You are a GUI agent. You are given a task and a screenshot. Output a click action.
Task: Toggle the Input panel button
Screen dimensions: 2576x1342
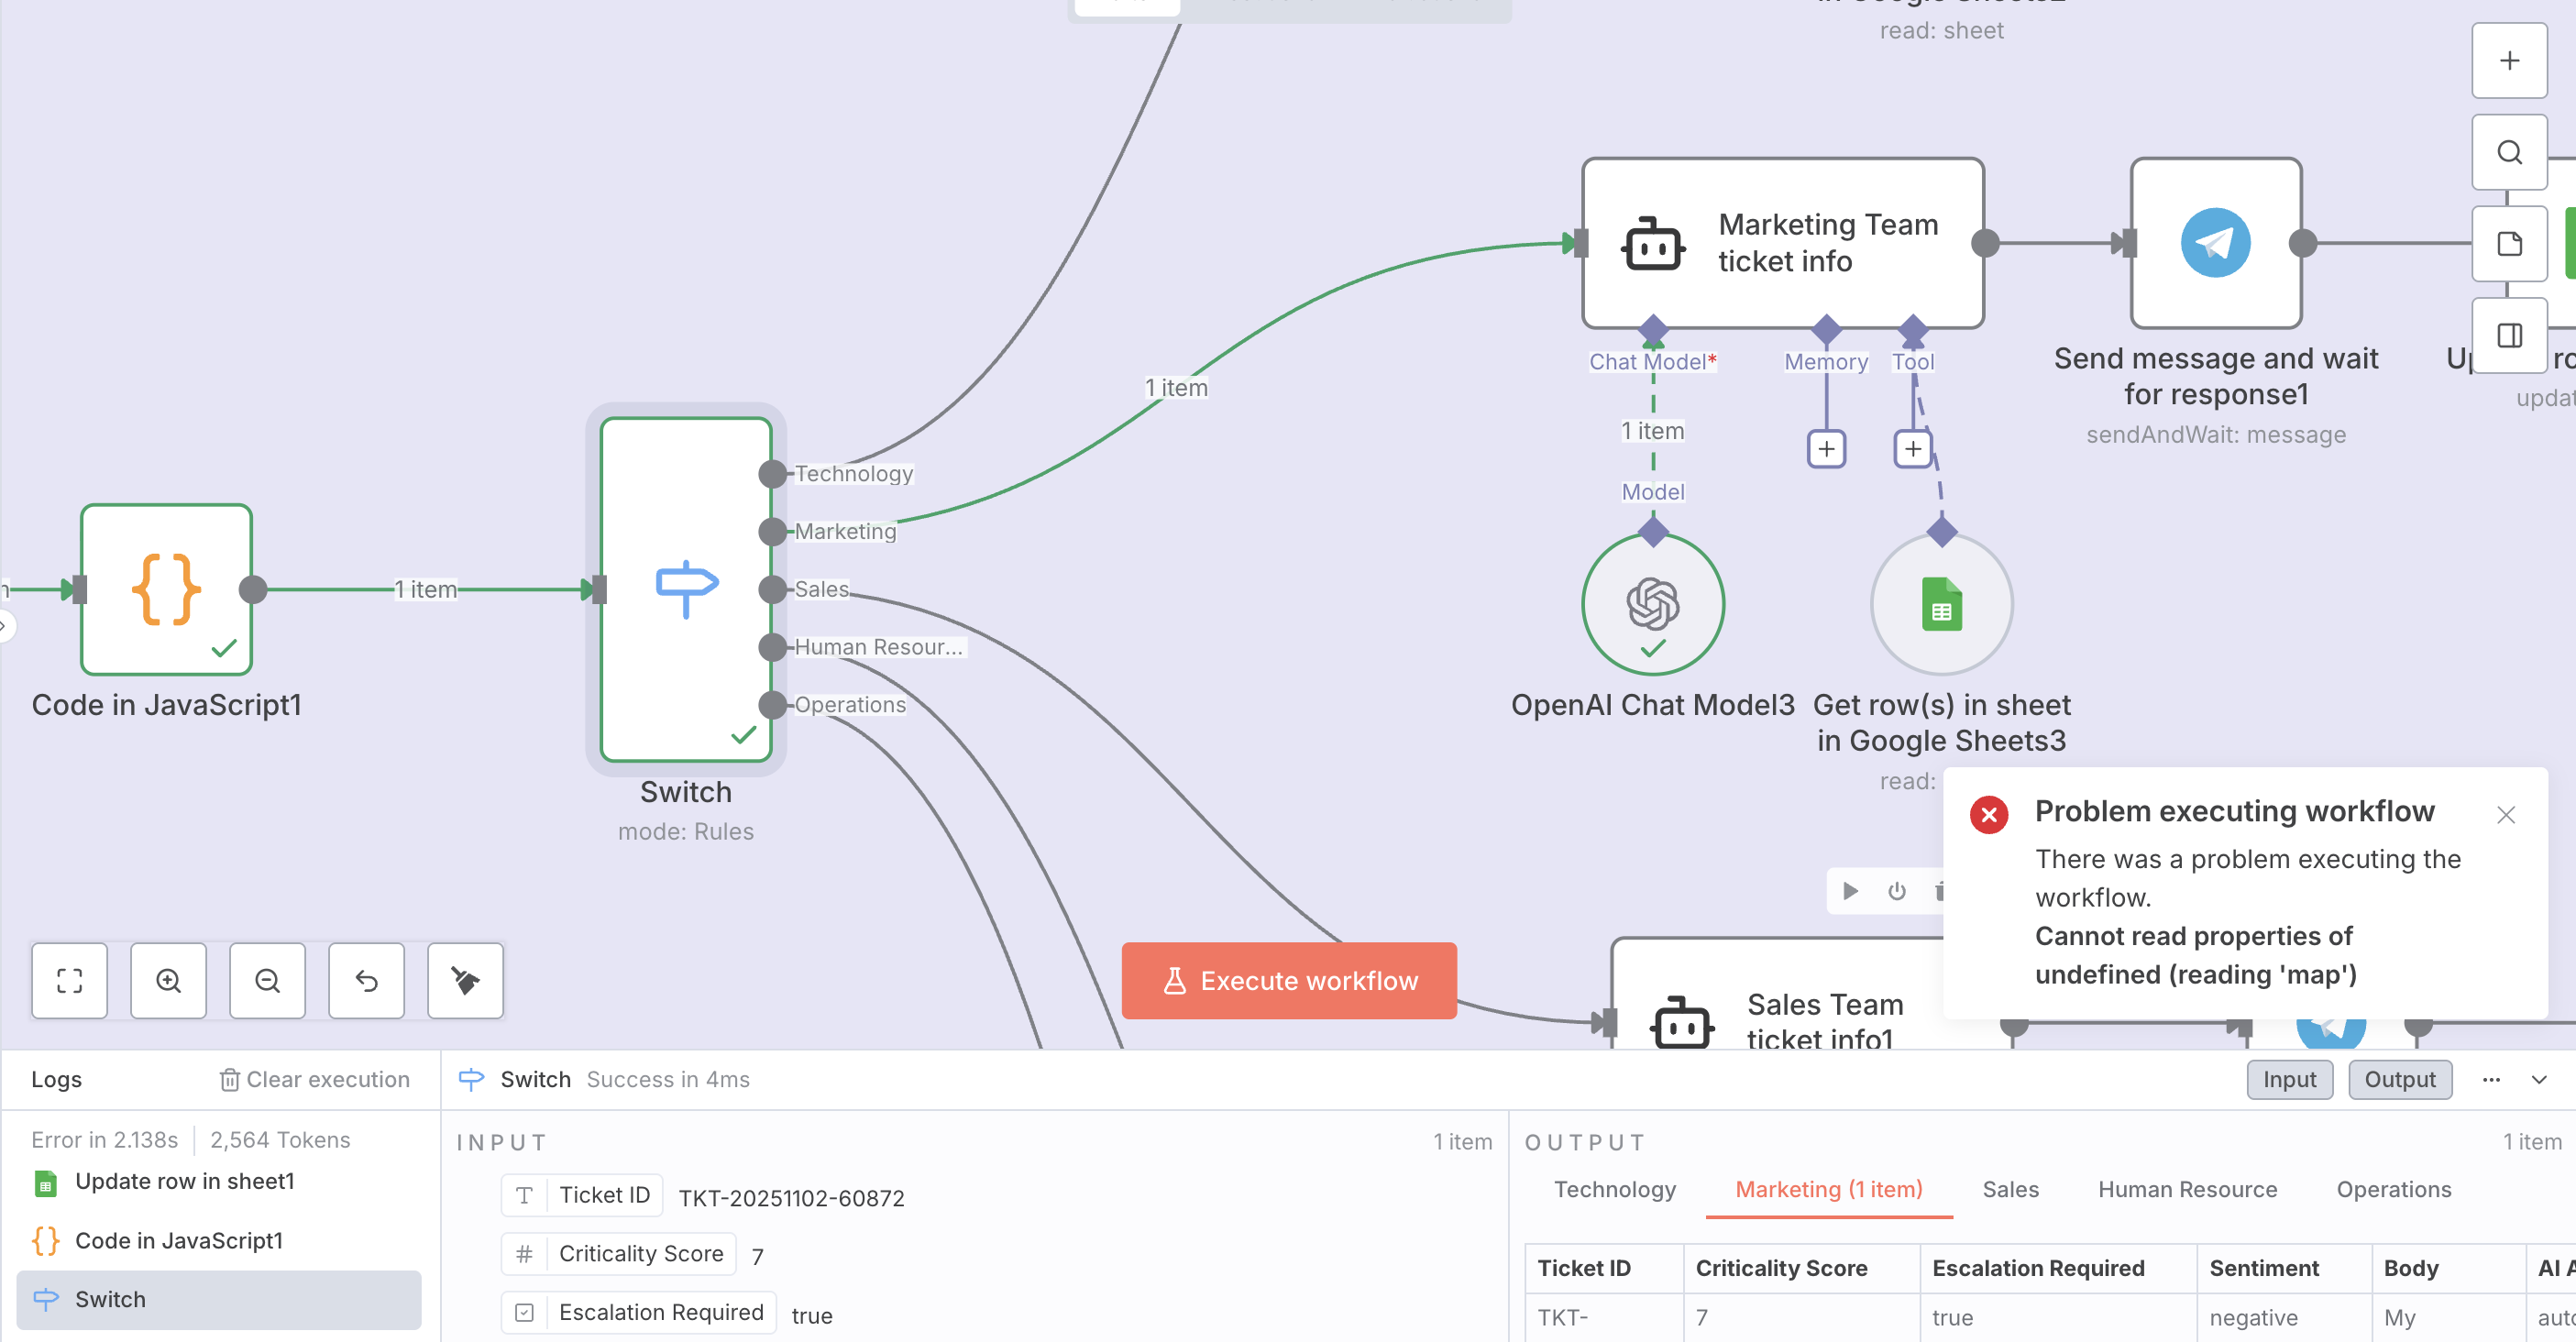pyautogui.click(x=2289, y=1079)
